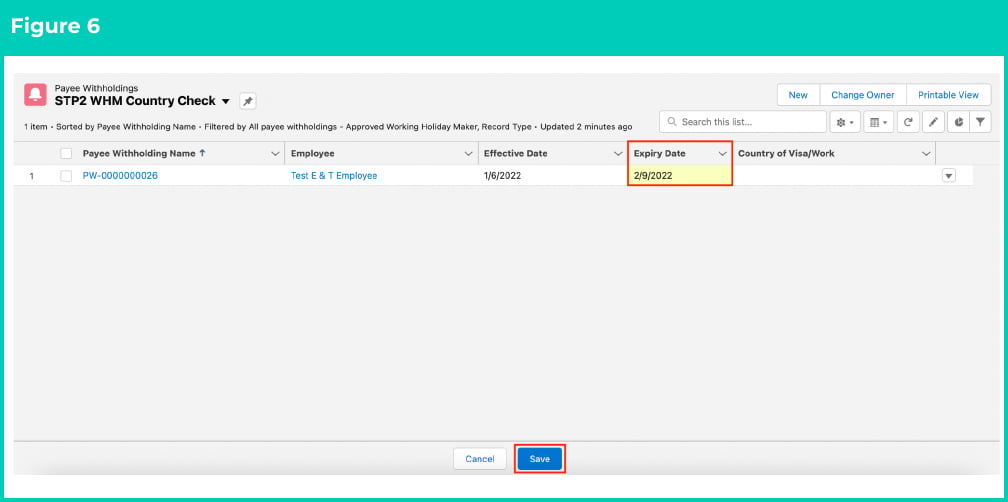The width and height of the screenshot is (1008, 502).
Task: Open Employee column menu chevron
Action: point(468,154)
